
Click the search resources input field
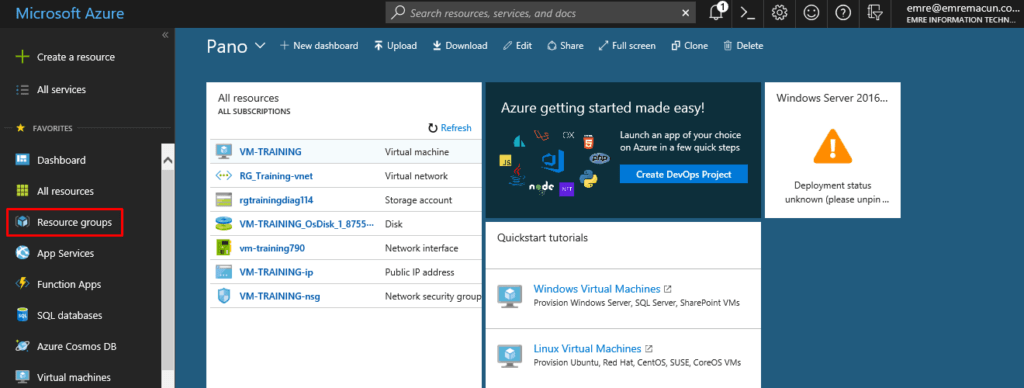click(541, 13)
